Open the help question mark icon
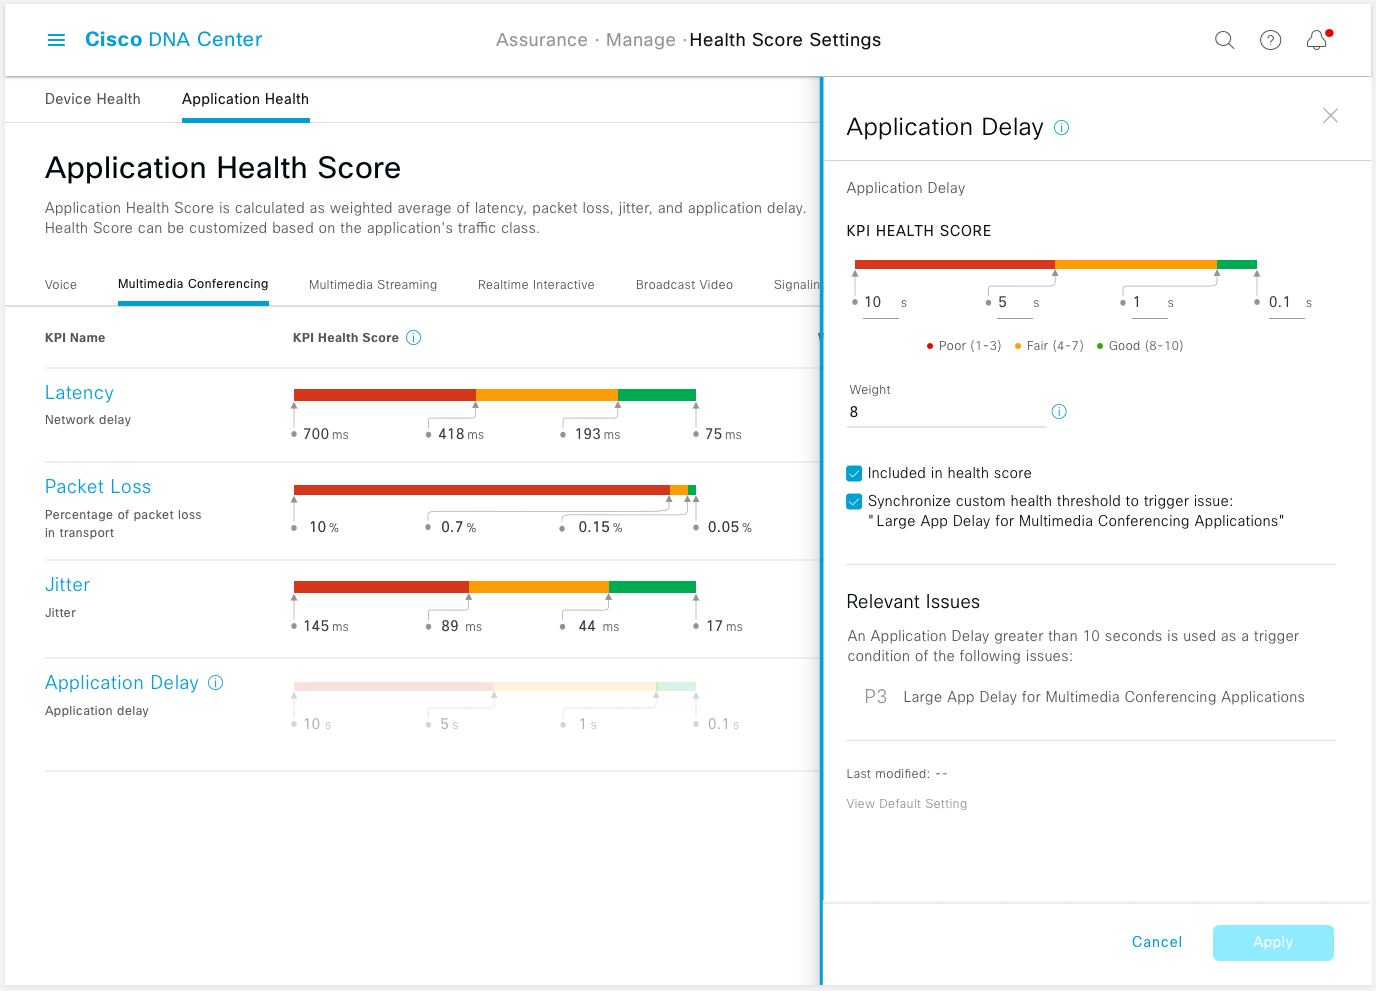This screenshot has width=1376, height=991. [1270, 40]
